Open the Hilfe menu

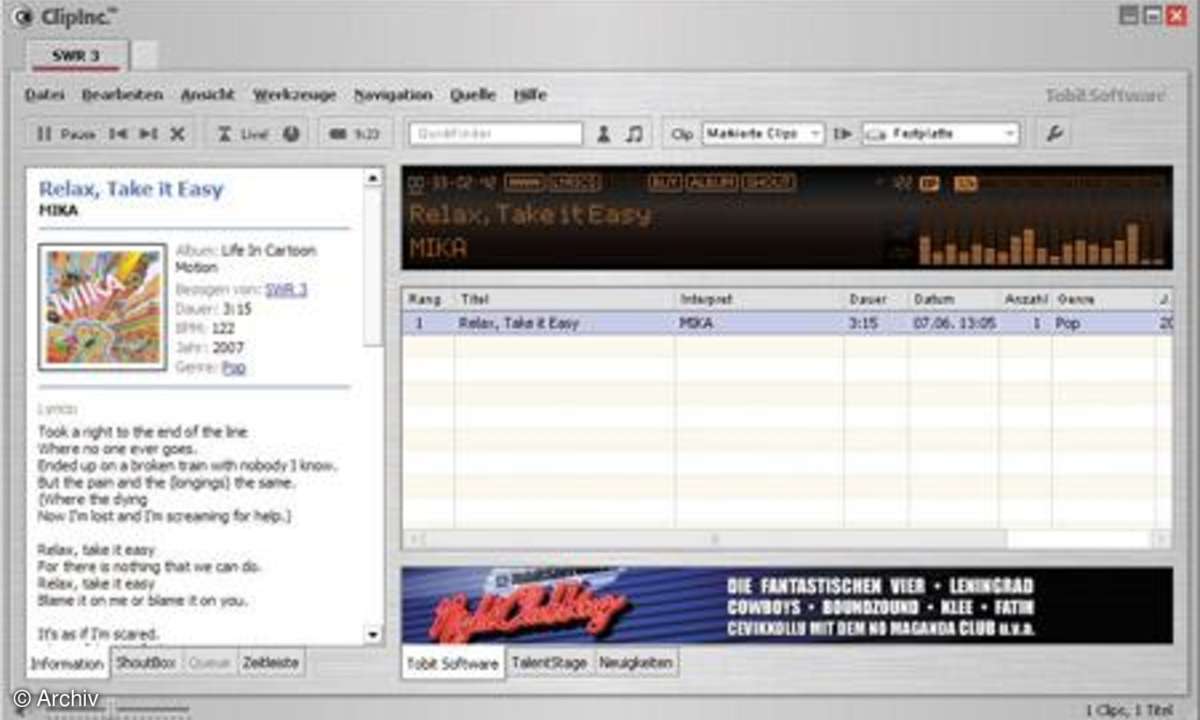pyautogui.click(x=530, y=95)
